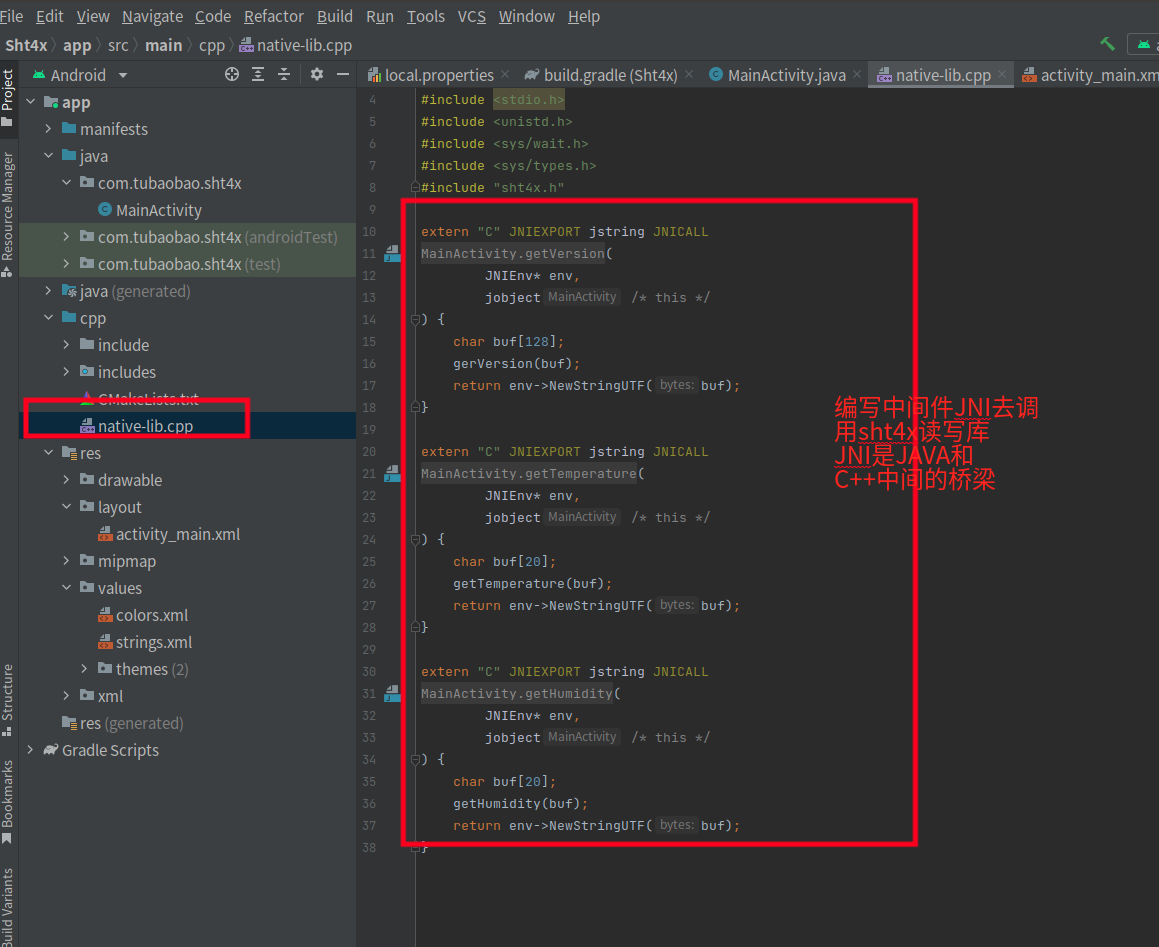Open Project panel gear settings
The image size is (1159, 947).
[x=317, y=75]
